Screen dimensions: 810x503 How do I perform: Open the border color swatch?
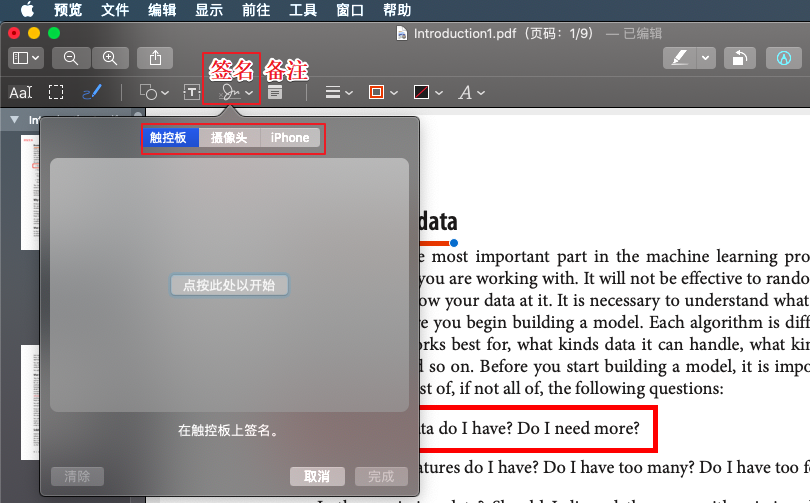tap(382, 93)
